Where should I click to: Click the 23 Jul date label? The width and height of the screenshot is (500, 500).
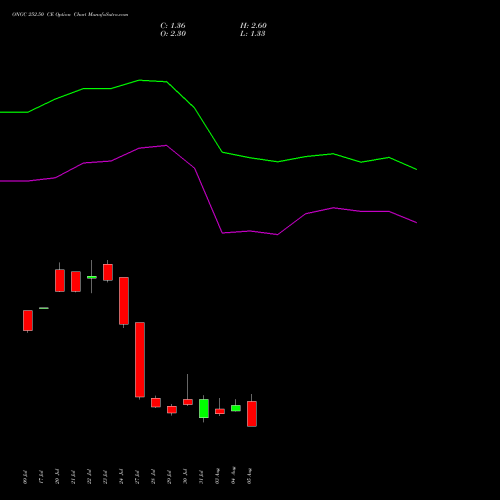click(x=106, y=477)
